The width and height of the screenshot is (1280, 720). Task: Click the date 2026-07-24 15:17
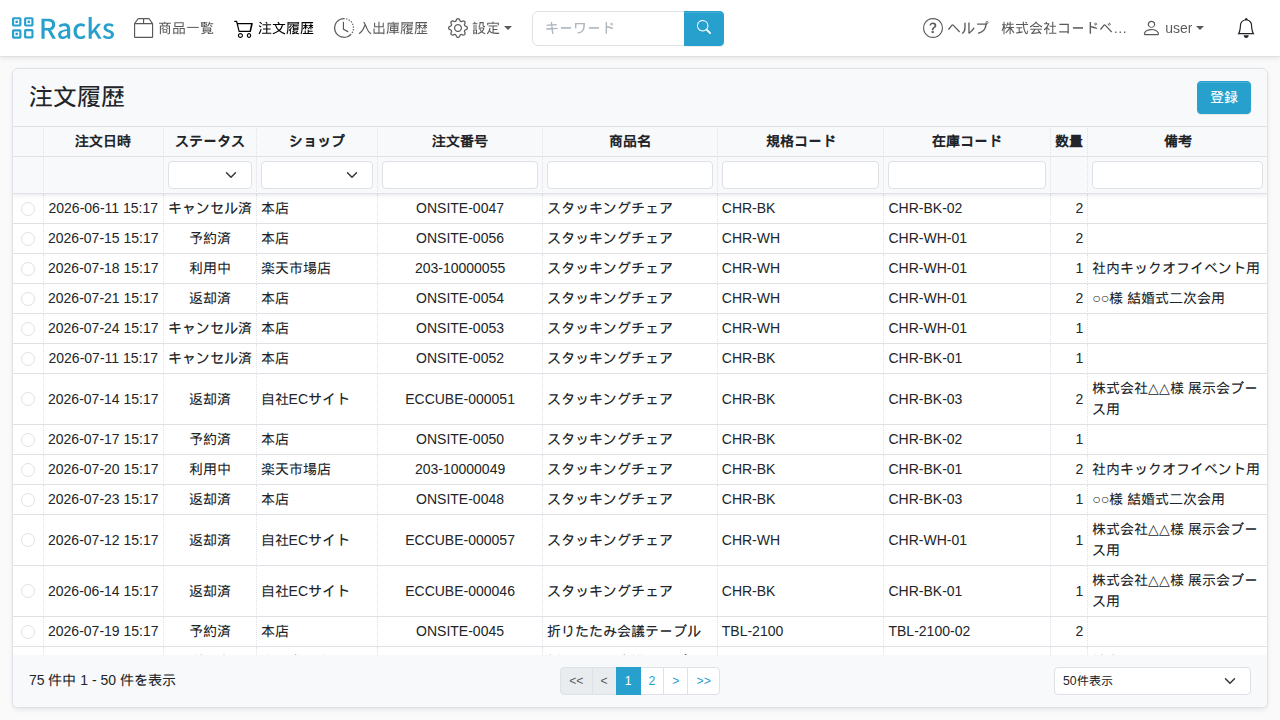tap(103, 328)
